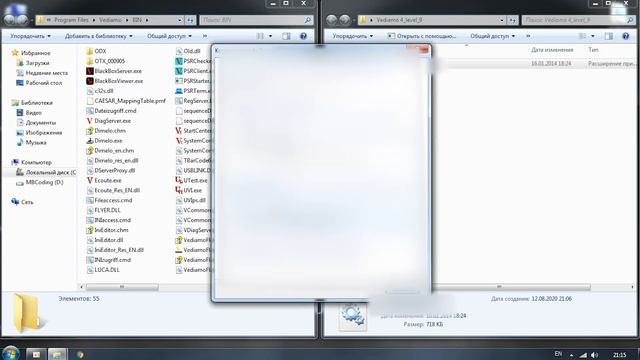Select the StartCenter file icon
640x360 pixels.
pos(179,131)
